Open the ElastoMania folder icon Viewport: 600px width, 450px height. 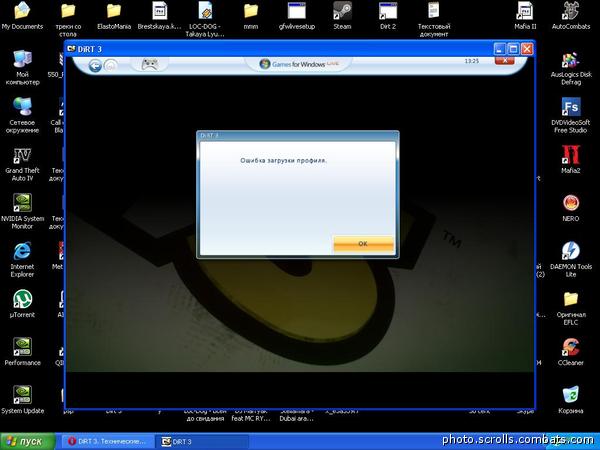point(114,16)
